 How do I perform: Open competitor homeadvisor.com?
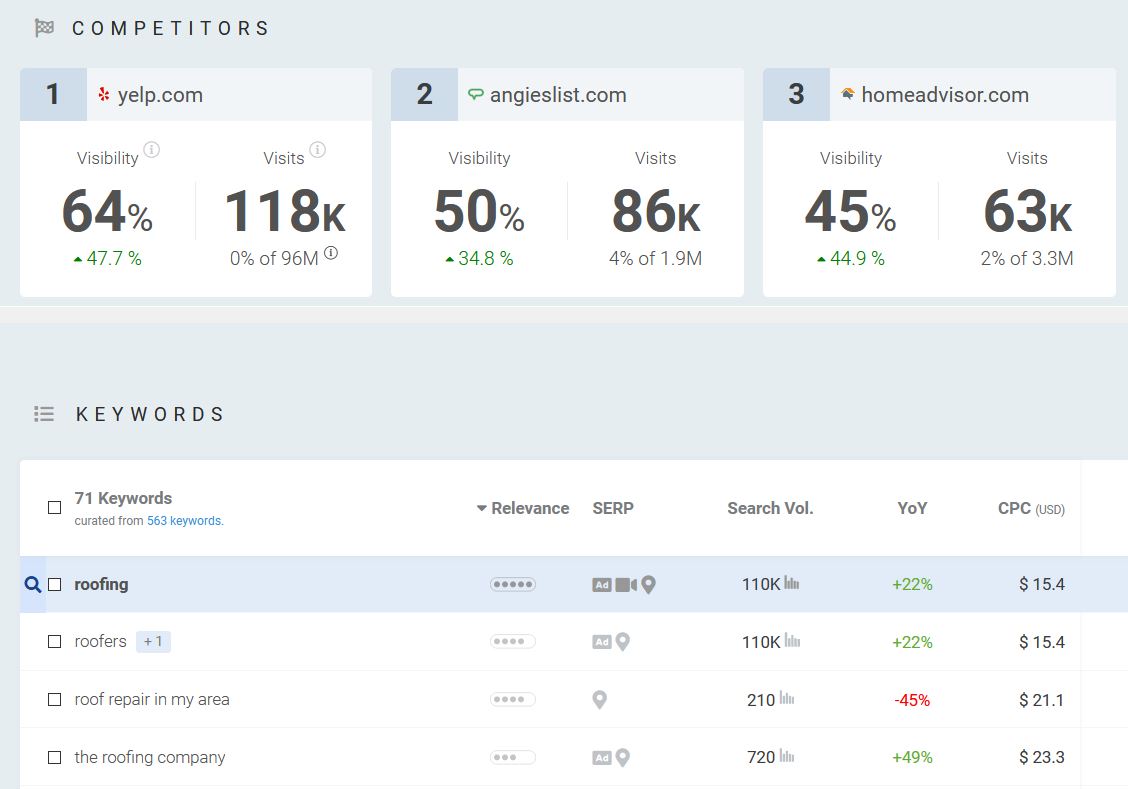[945, 95]
